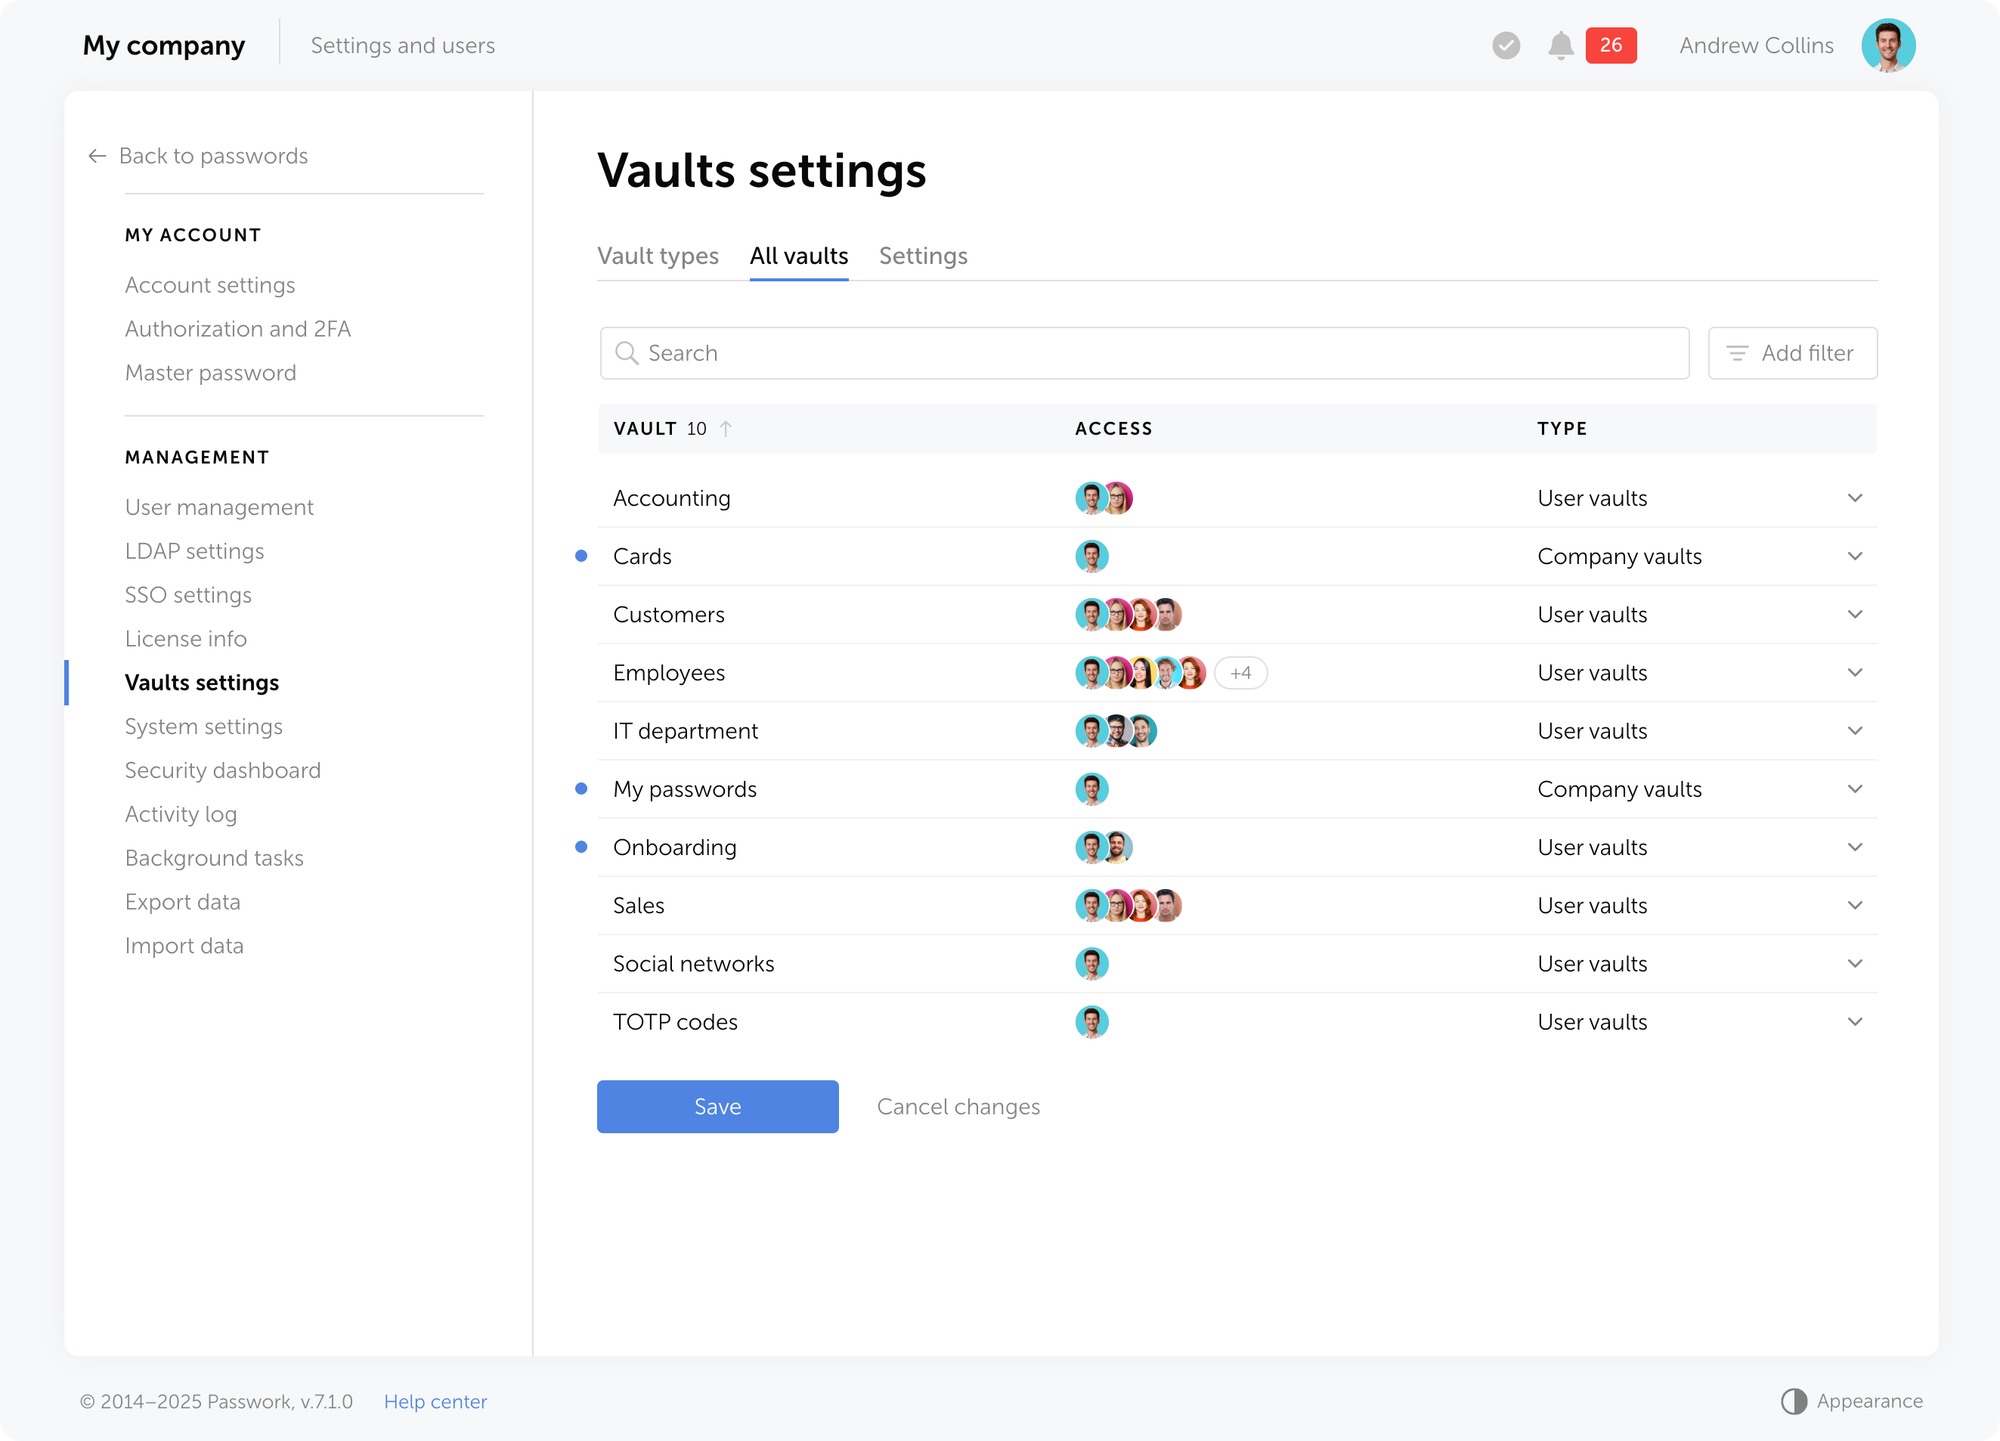Click the Appearance theme icon in the footer
The width and height of the screenshot is (2000, 1441).
tap(1794, 1401)
